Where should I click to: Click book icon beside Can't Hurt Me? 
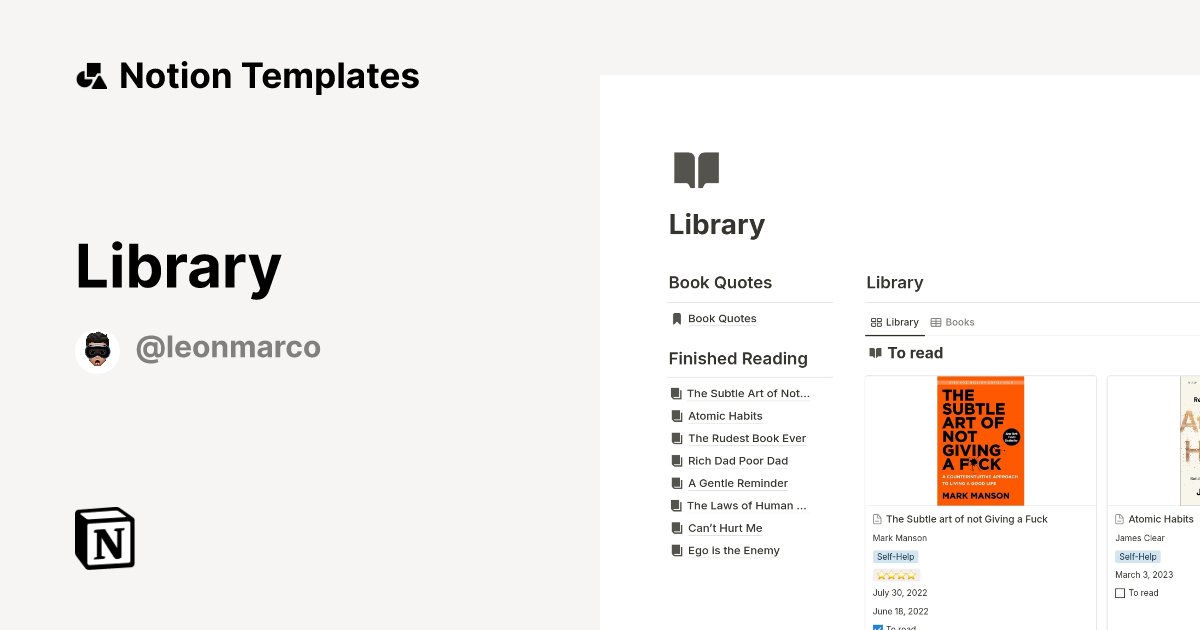pos(677,528)
